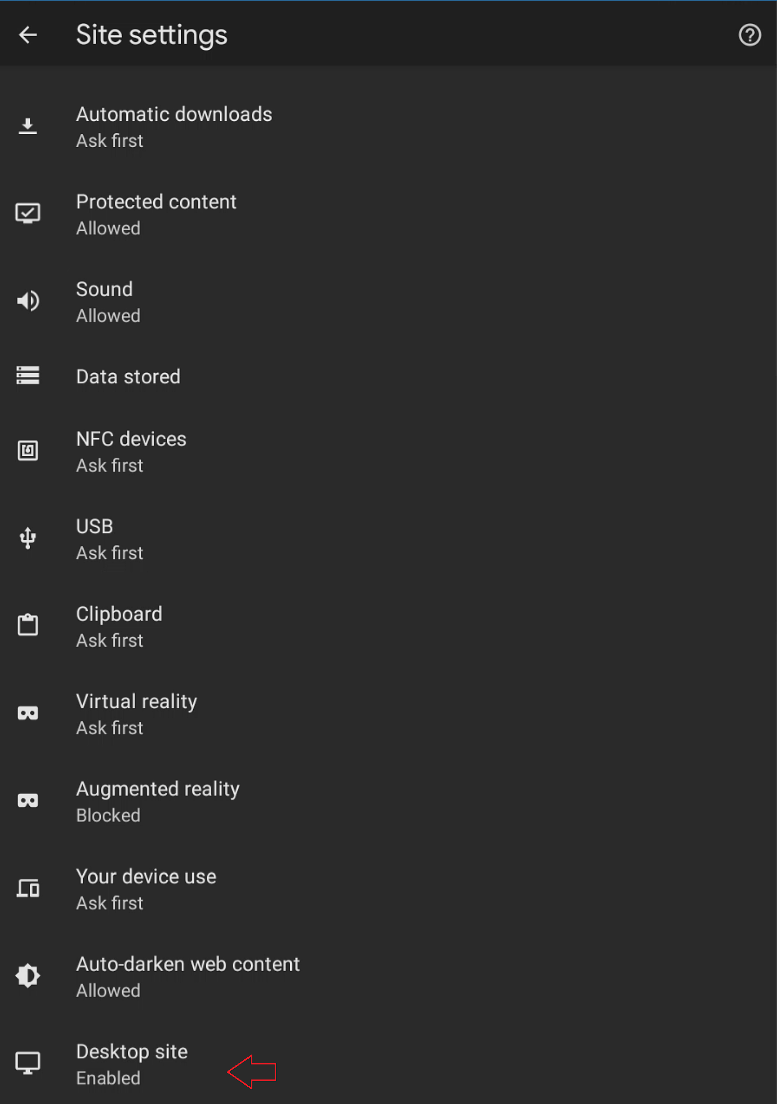Open Desktop site setting

pyautogui.click(x=132, y=1063)
